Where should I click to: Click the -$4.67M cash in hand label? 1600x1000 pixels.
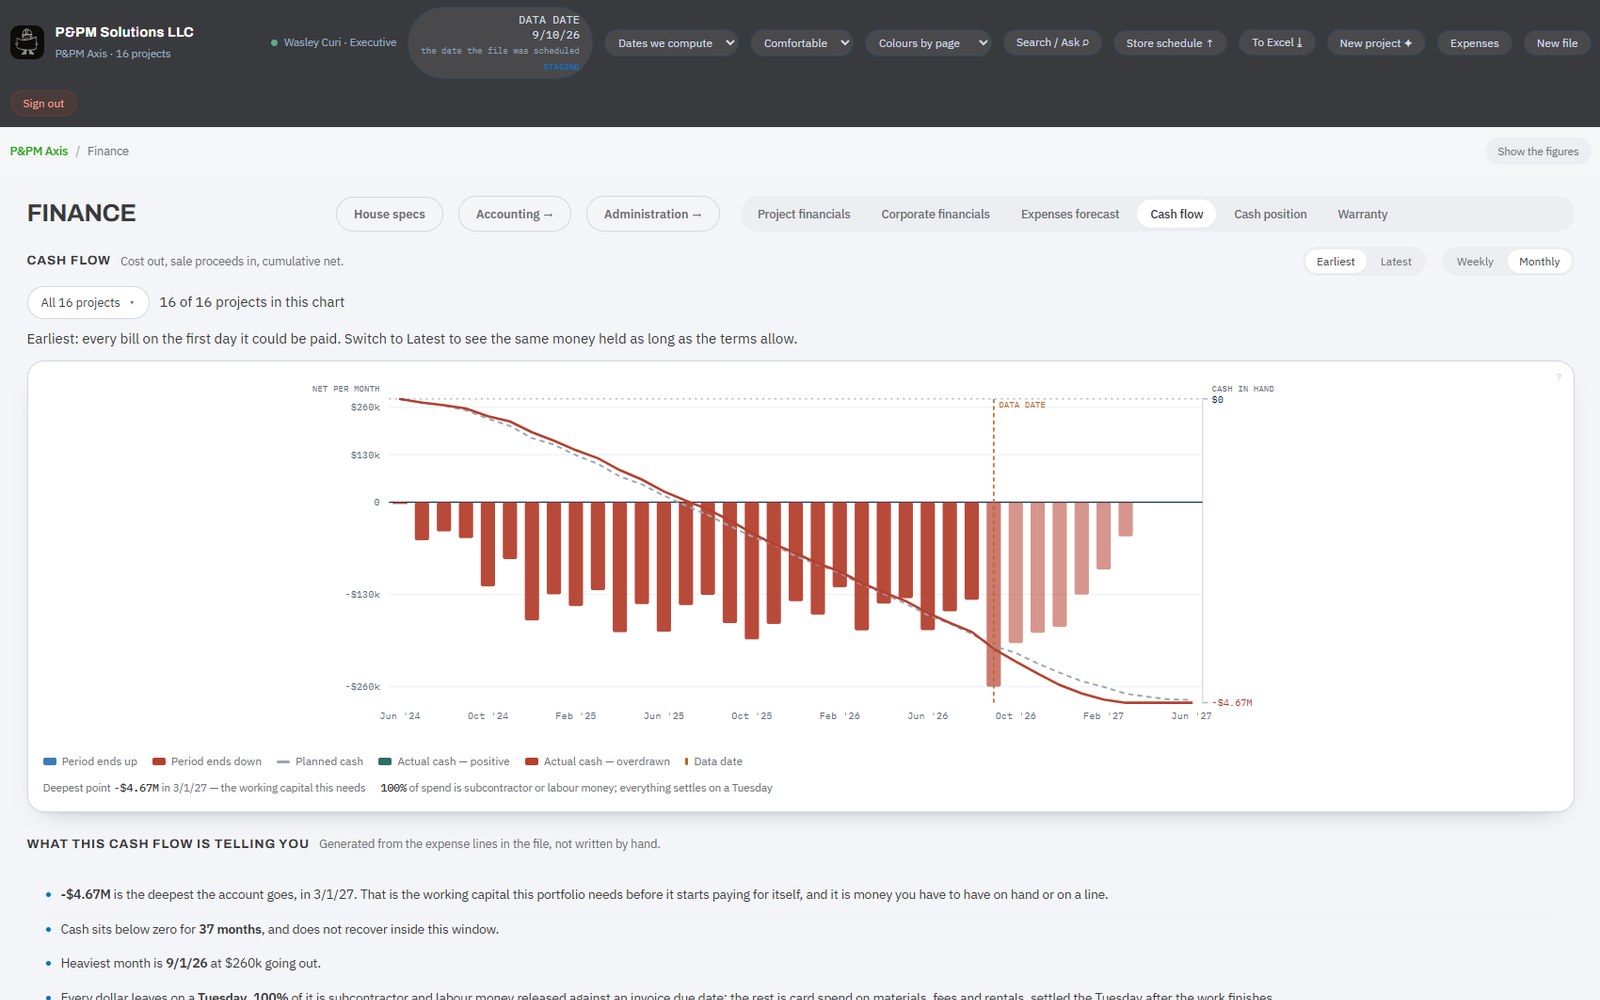(x=1232, y=703)
